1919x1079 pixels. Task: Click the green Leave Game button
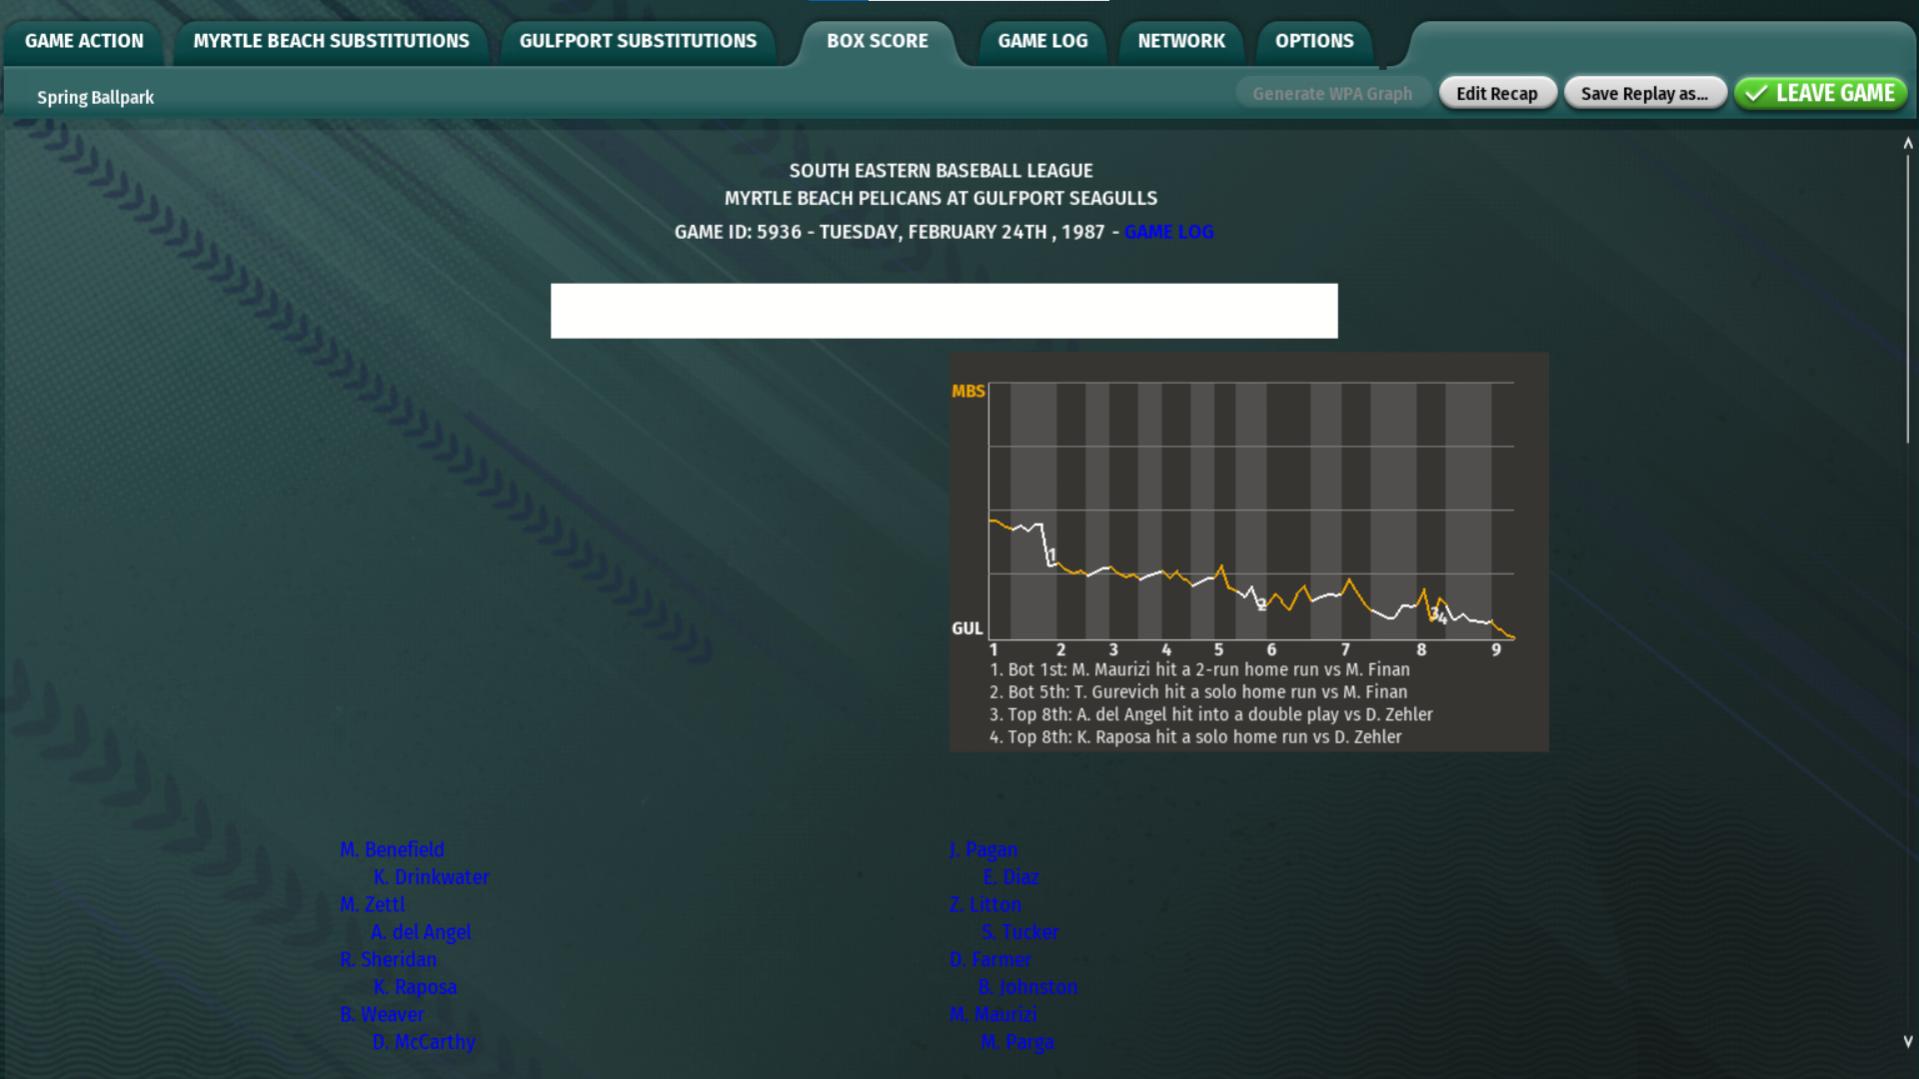(x=1820, y=93)
